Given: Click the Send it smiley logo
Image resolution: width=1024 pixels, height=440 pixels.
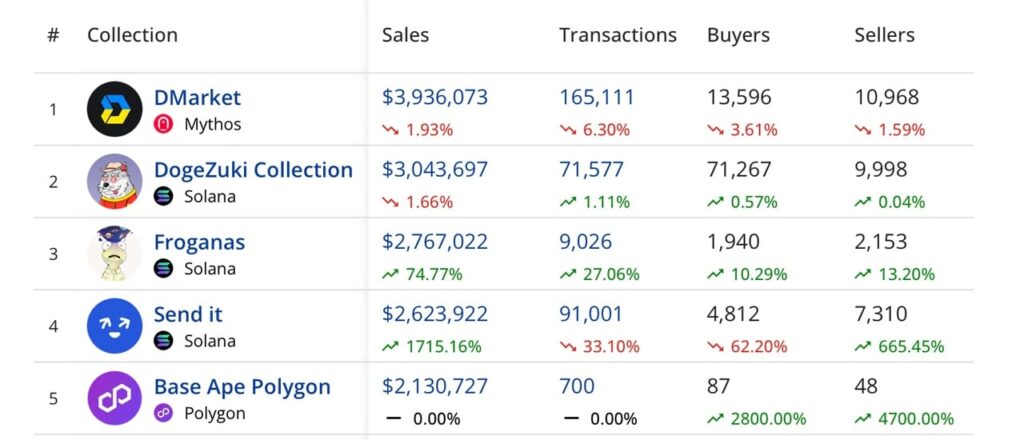Looking at the screenshot, I should 115,326.
